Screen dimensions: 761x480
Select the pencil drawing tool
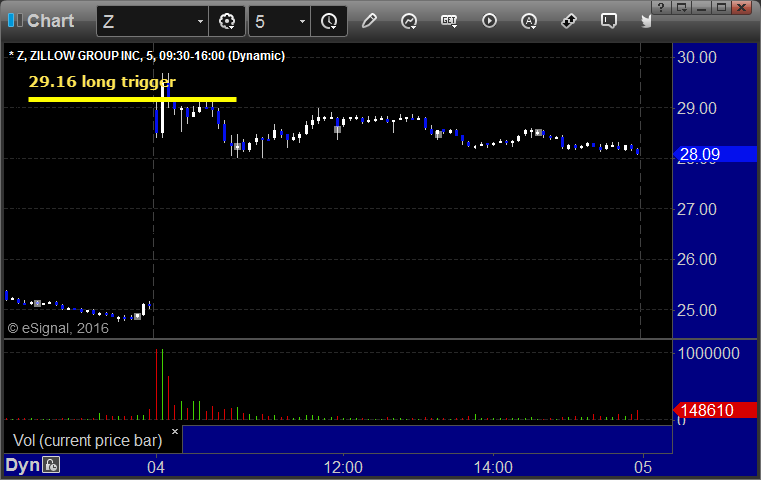(369, 21)
